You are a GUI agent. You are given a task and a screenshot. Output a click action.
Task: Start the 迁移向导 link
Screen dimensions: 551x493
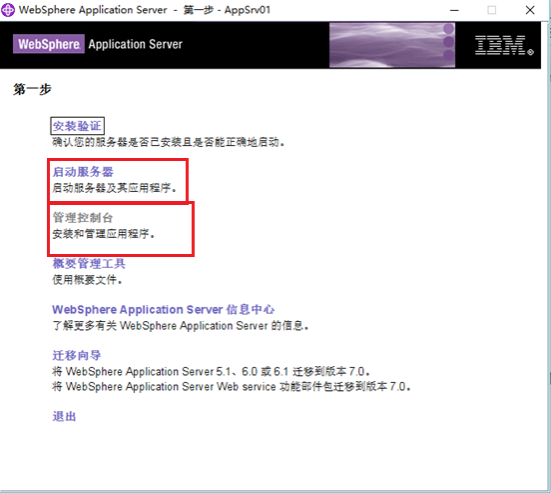coord(77,355)
